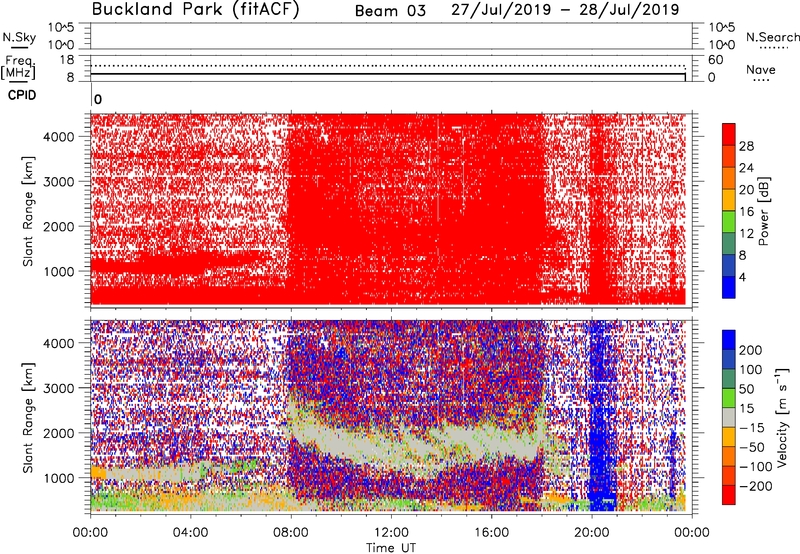Click the N.Search legend label
Screen dimensions: 800x554
(x=772, y=37)
